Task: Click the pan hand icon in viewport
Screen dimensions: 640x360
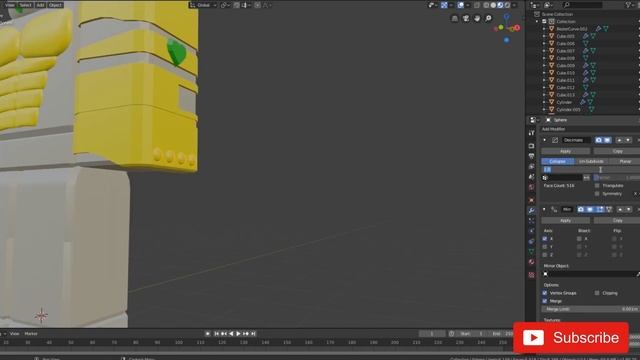Action: pos(477,18)
